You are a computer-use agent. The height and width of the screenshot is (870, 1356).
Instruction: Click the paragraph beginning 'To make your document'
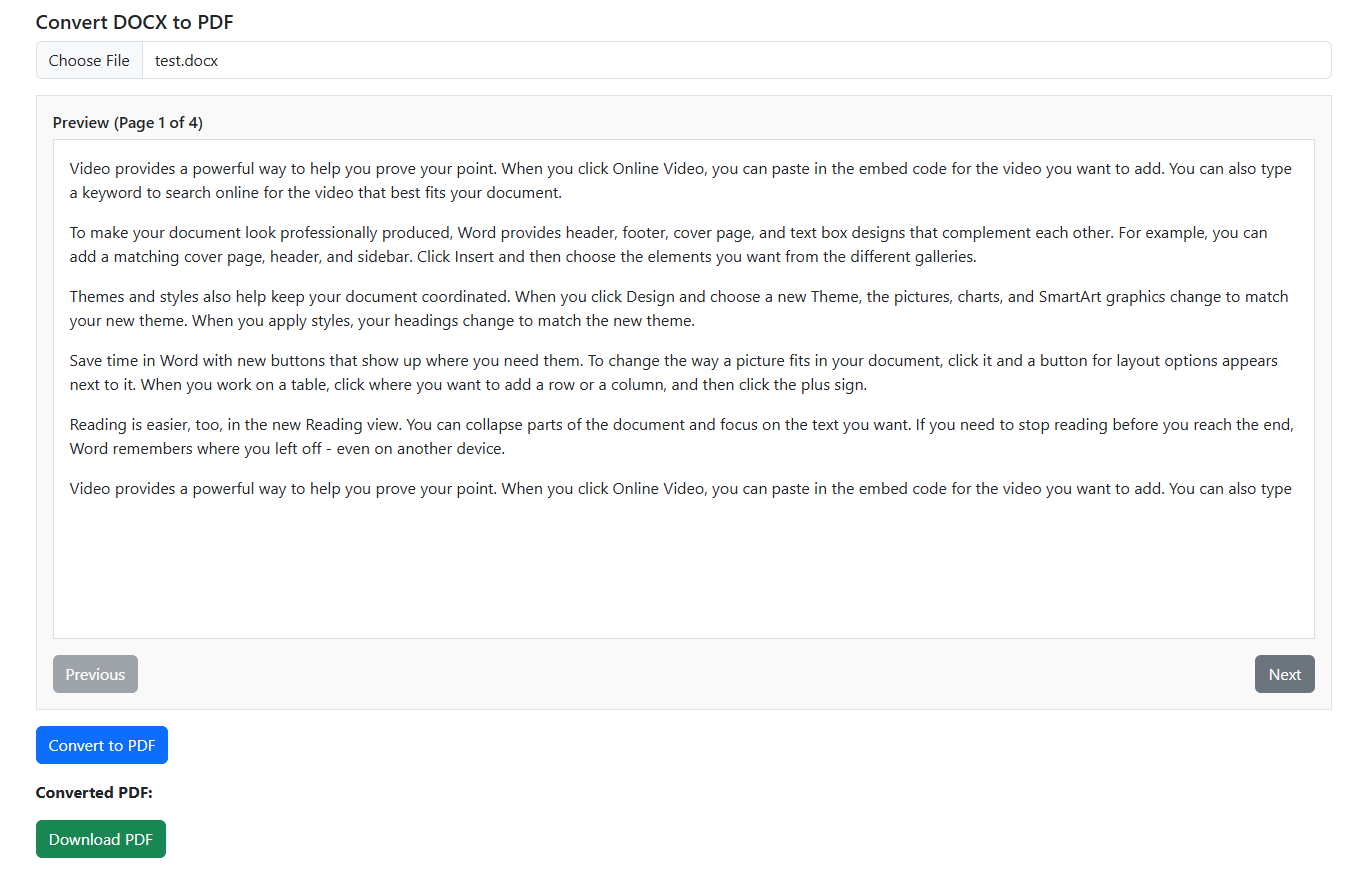(668, 244)
